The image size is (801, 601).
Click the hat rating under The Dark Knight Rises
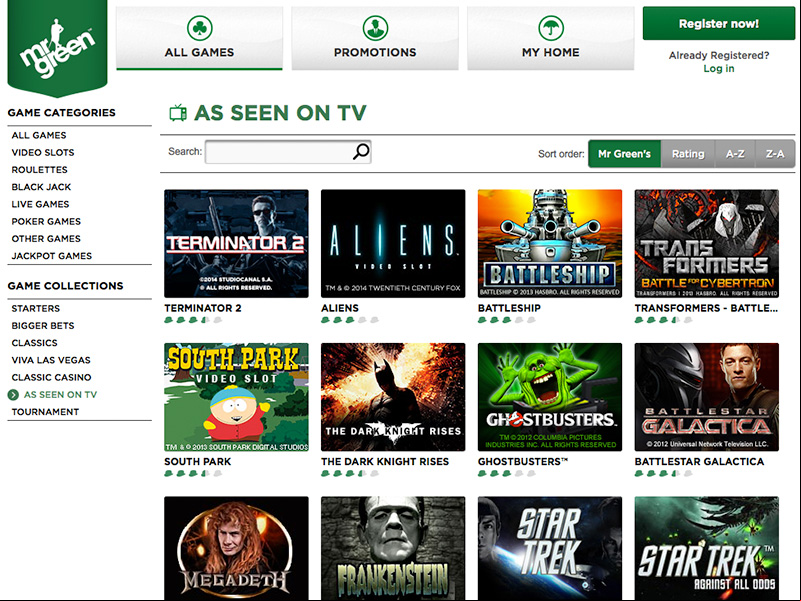(x=350, y=473)
